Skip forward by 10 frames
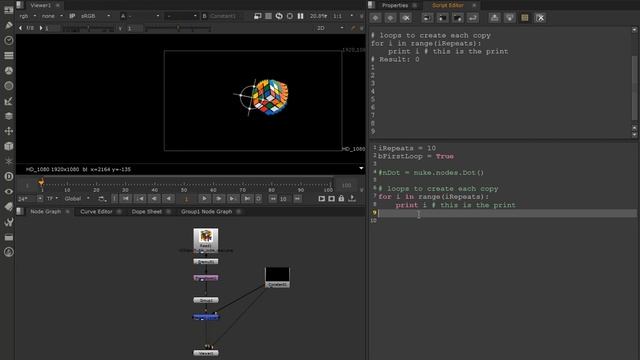 [x=298, y=198]
